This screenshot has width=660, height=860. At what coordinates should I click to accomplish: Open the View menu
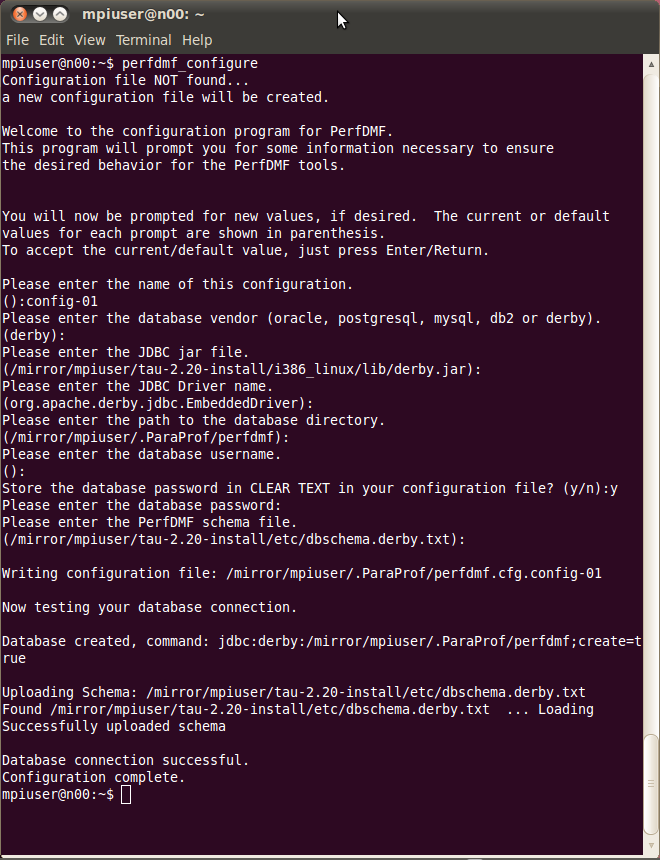tap(89, 40)
